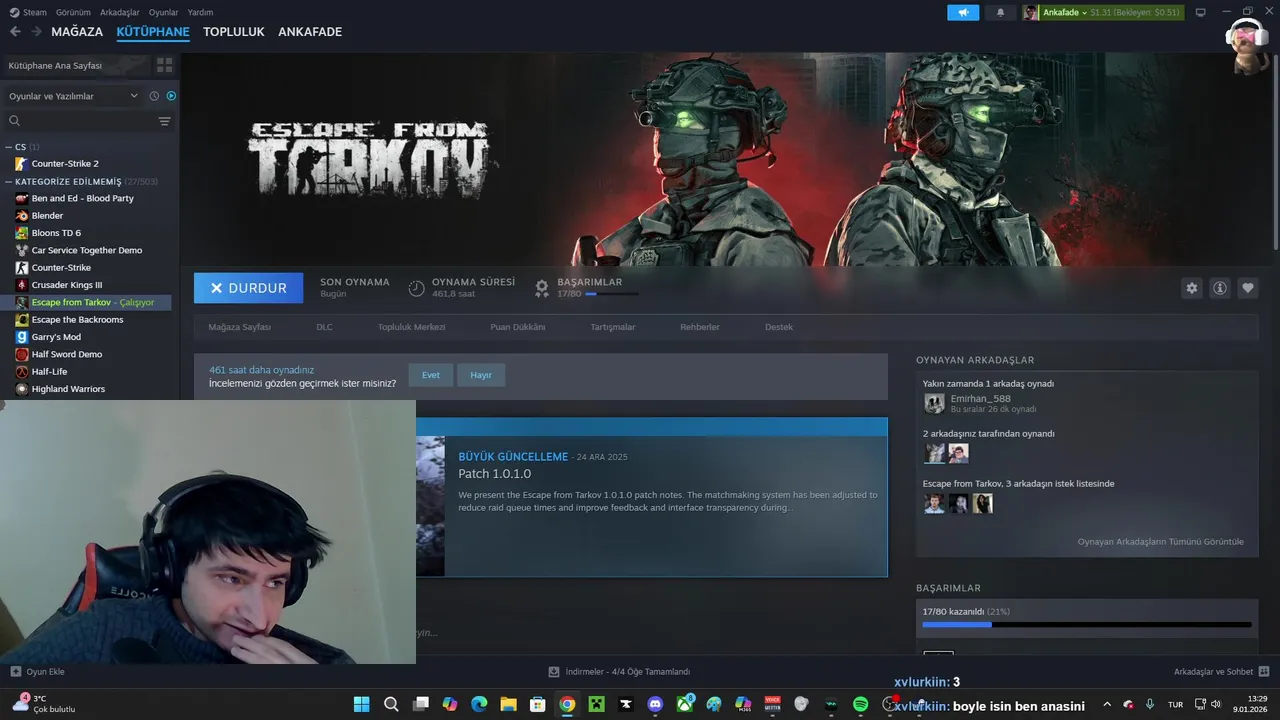Open Spotify from the taskbar
The width and height of the screenshot is (1280, 720).
click(860, 704)
